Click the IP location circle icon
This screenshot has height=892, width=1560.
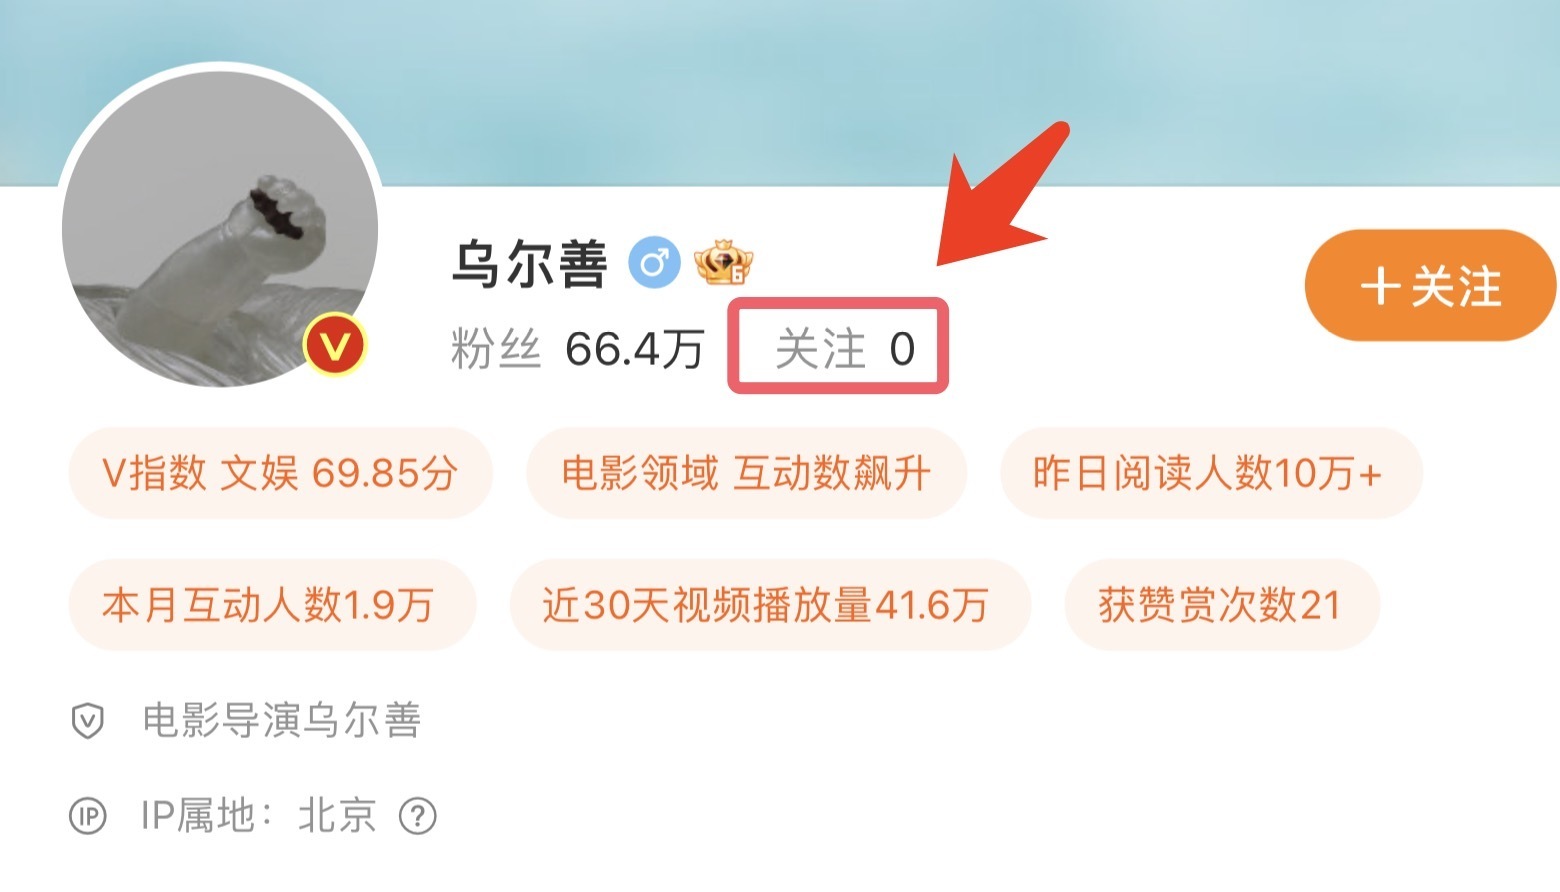coord(88,816)
